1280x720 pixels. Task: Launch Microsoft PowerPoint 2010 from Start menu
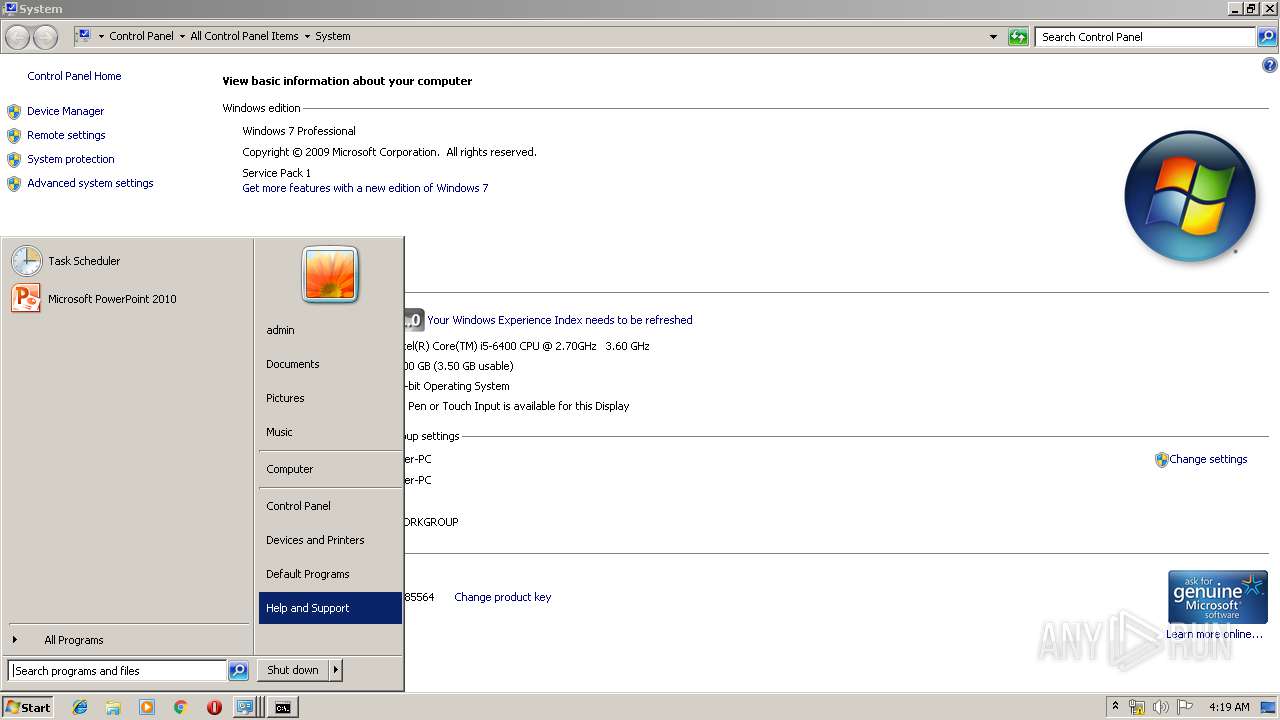pos(128,299)
